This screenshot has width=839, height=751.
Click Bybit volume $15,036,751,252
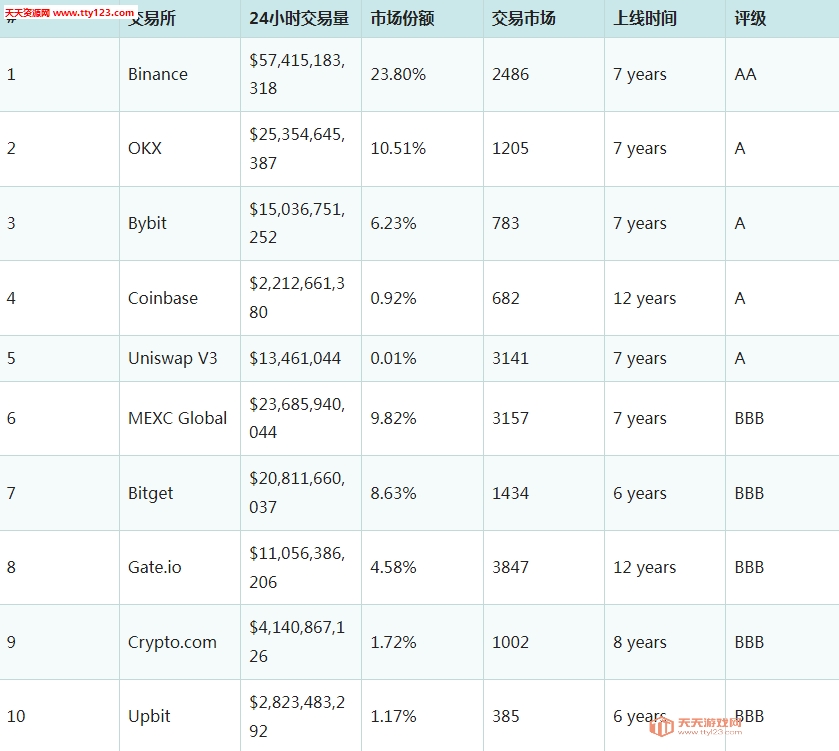point(297,223)
